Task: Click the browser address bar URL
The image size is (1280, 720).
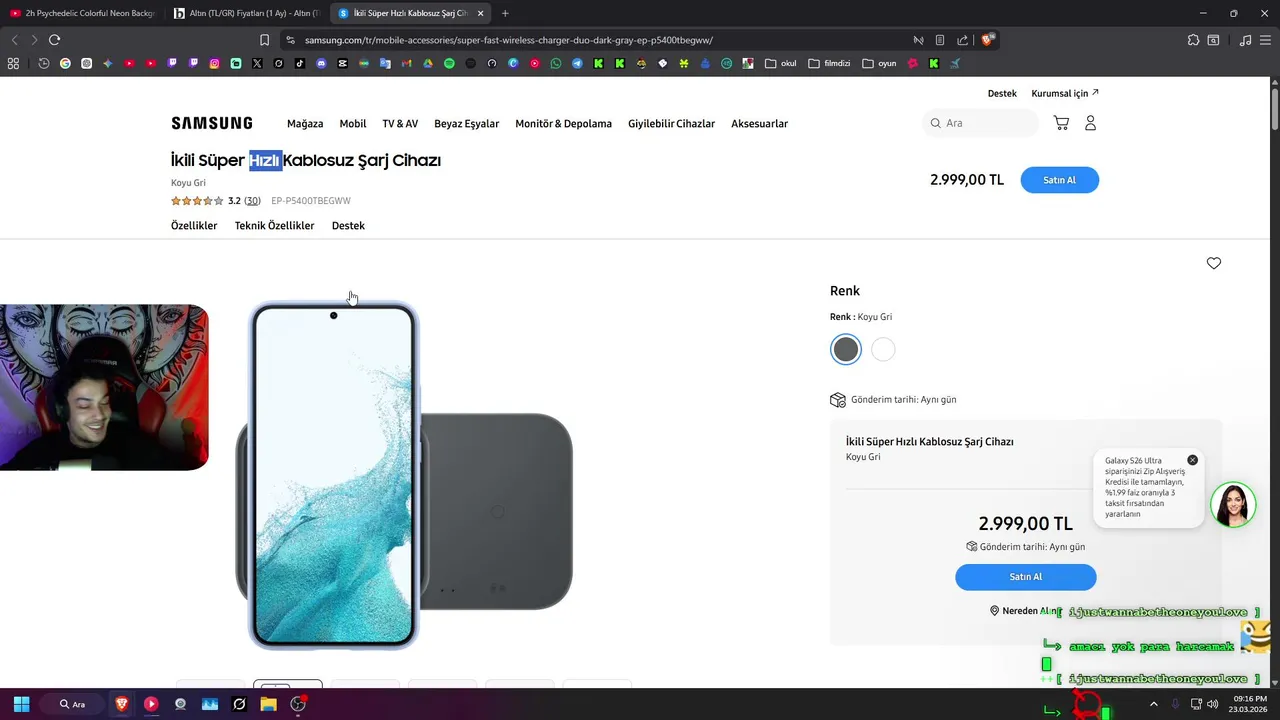Action: [509, 40]
